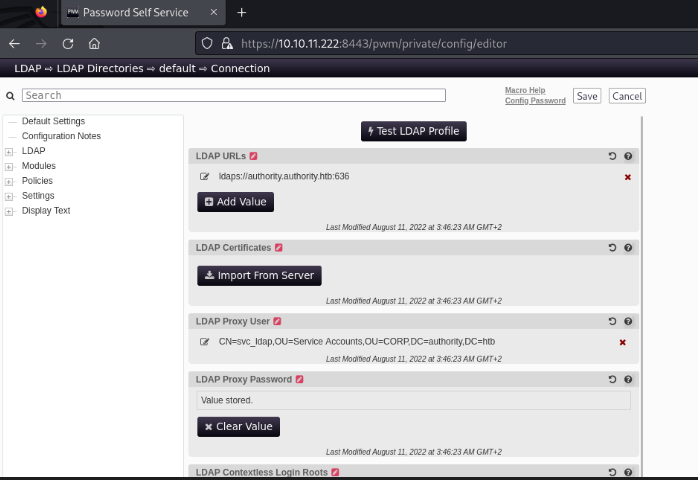698x480 pixels.
Task: Select Default Settings in the sidebar
Action: coord(53,121)
